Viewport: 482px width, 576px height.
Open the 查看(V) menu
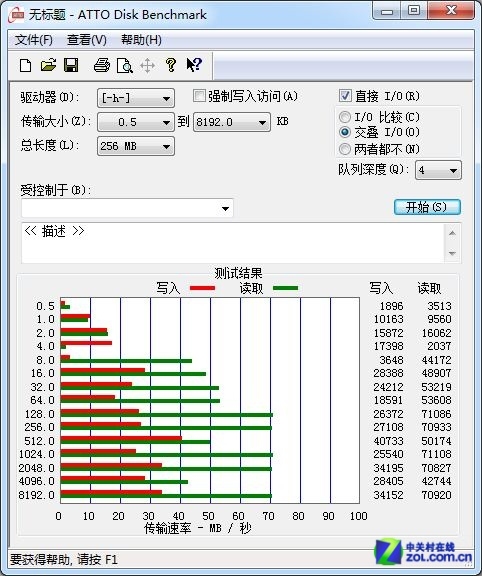(x=87, y=40)
